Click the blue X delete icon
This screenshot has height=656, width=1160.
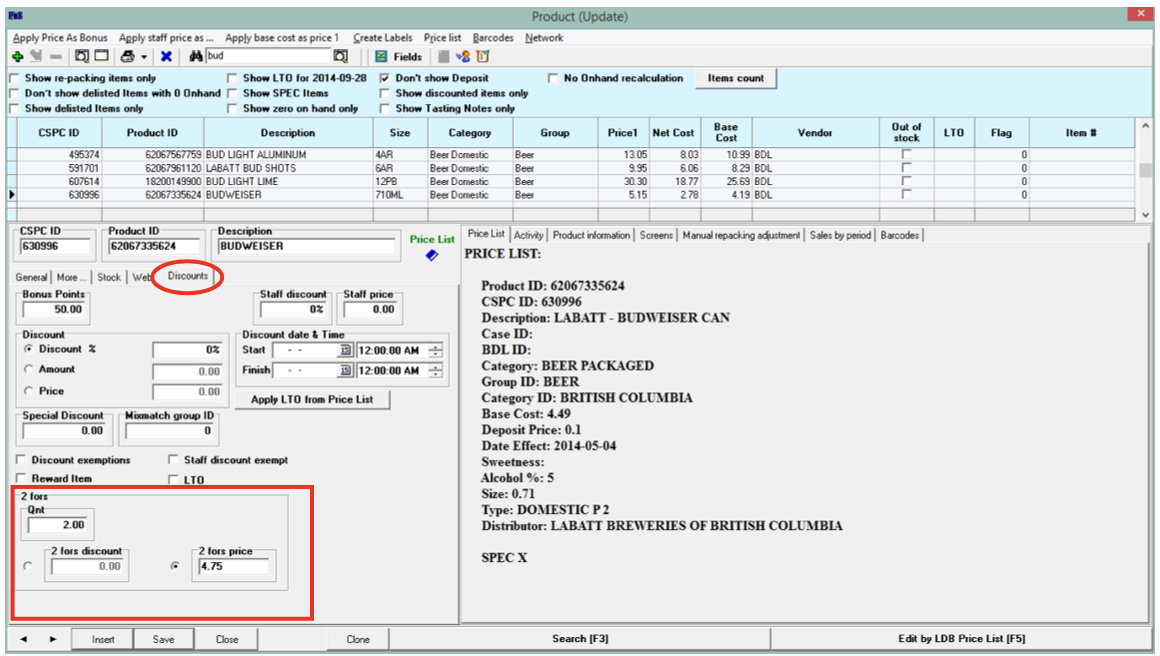(x=166, y=56)
